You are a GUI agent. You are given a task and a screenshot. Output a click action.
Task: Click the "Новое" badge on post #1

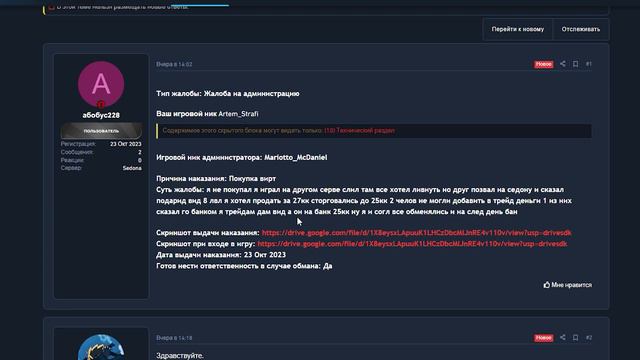(543, 64)
